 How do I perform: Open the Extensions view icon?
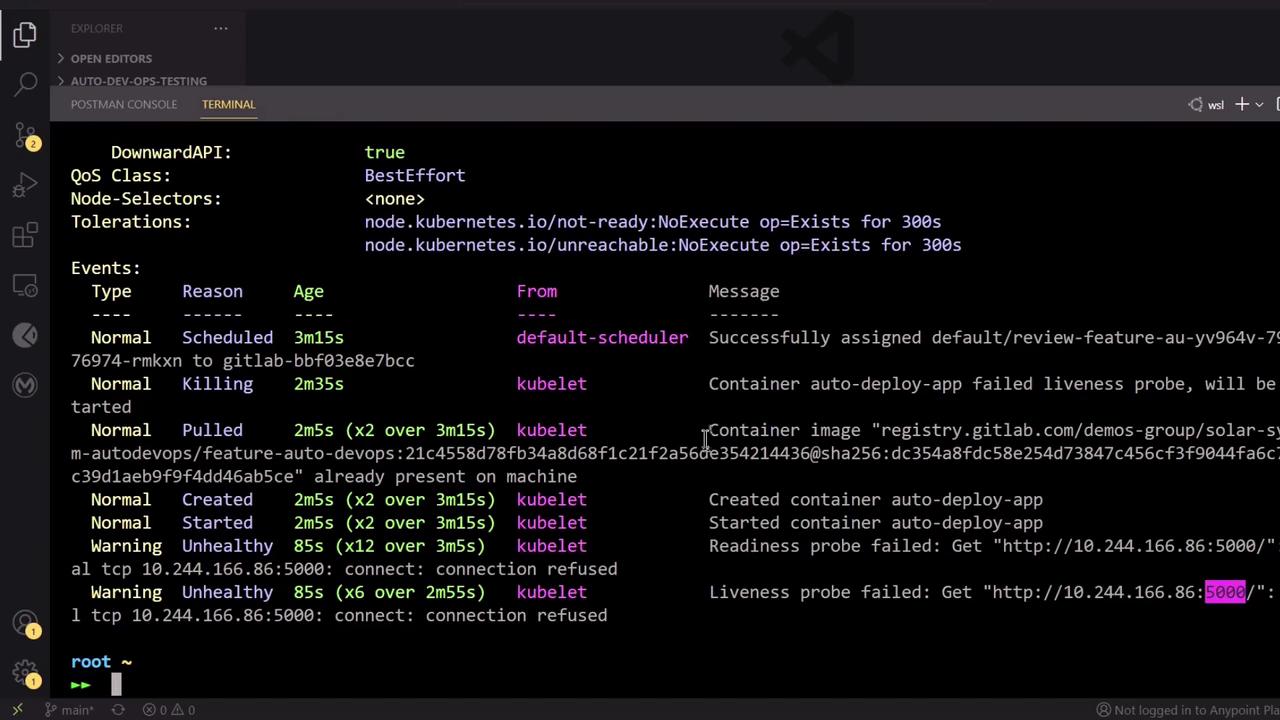point(25,236)
